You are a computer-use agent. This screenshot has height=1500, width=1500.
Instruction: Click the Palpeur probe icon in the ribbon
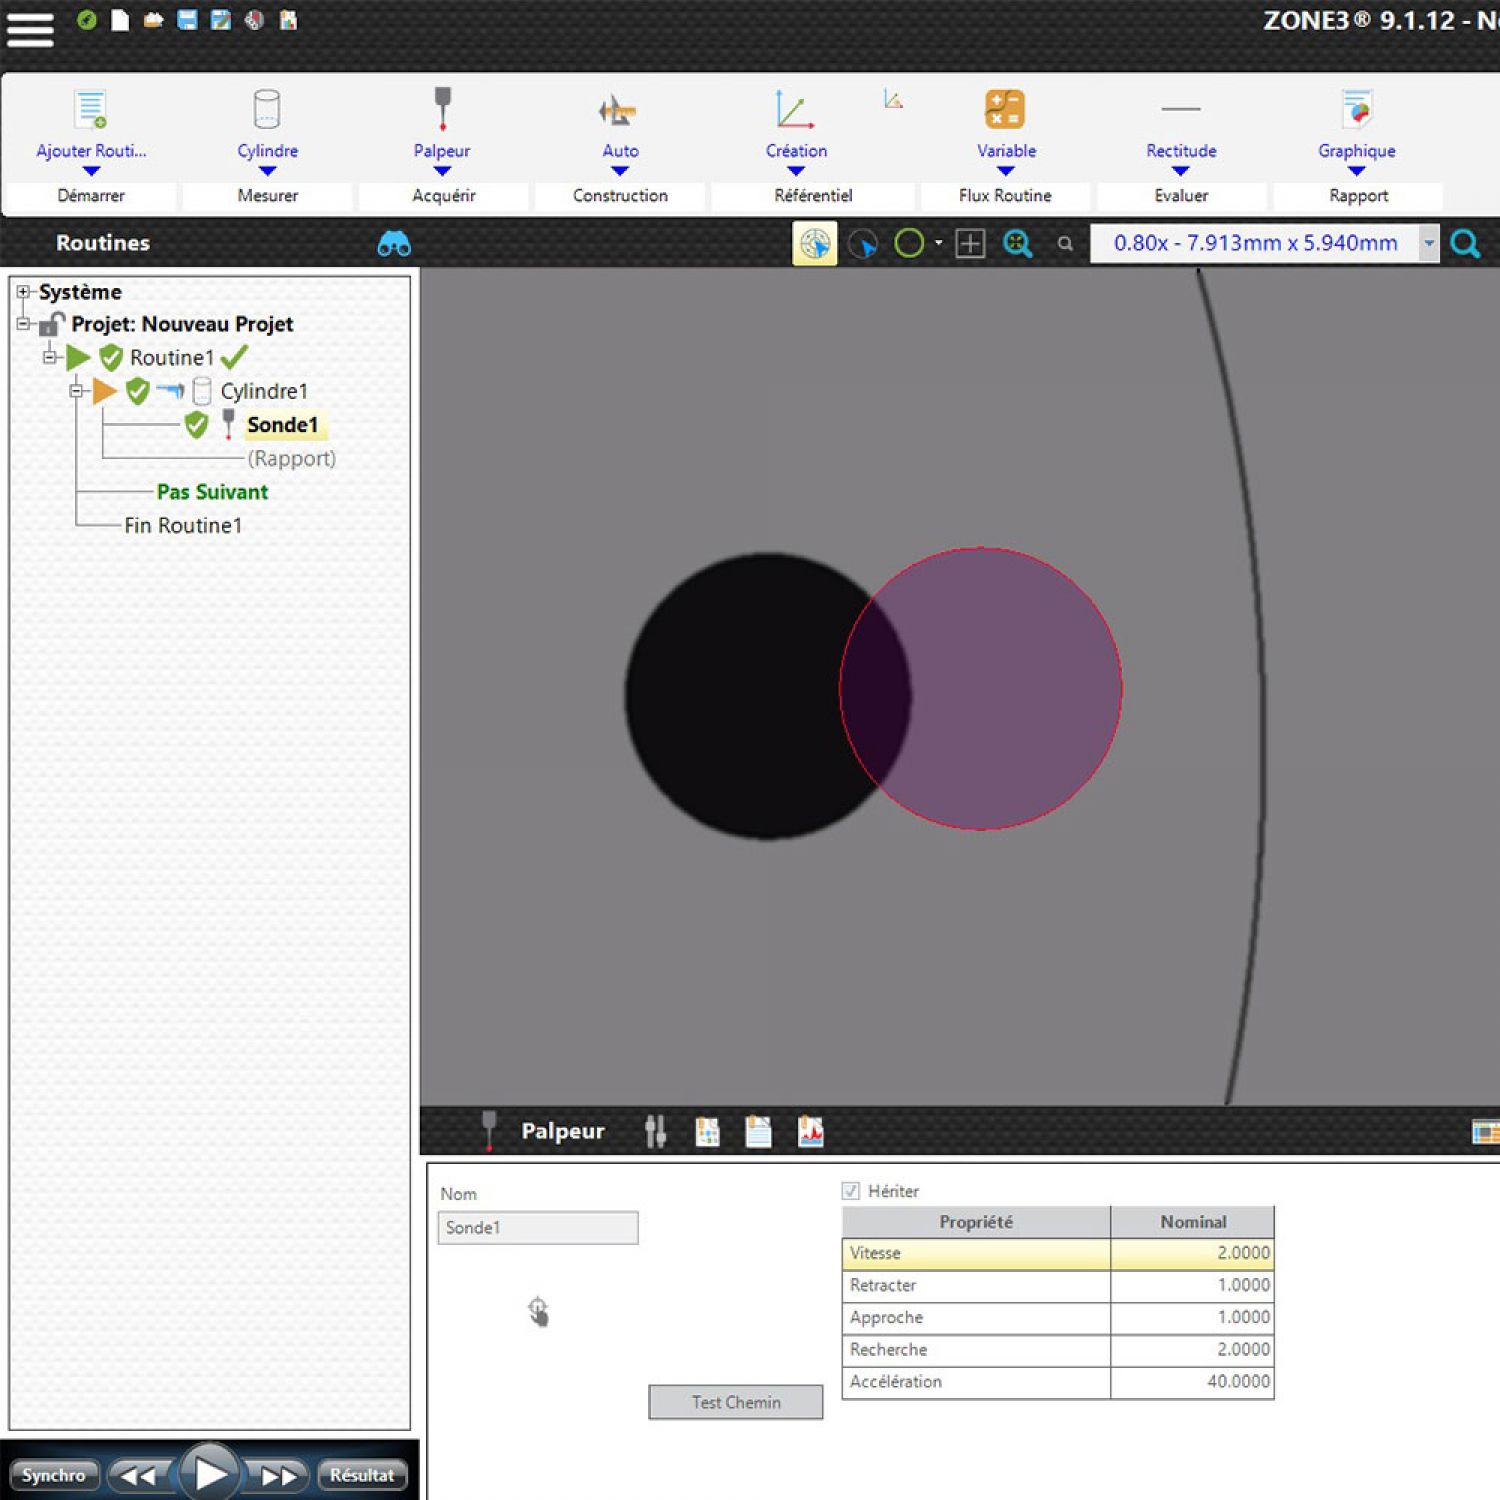(x=442, y=109)
